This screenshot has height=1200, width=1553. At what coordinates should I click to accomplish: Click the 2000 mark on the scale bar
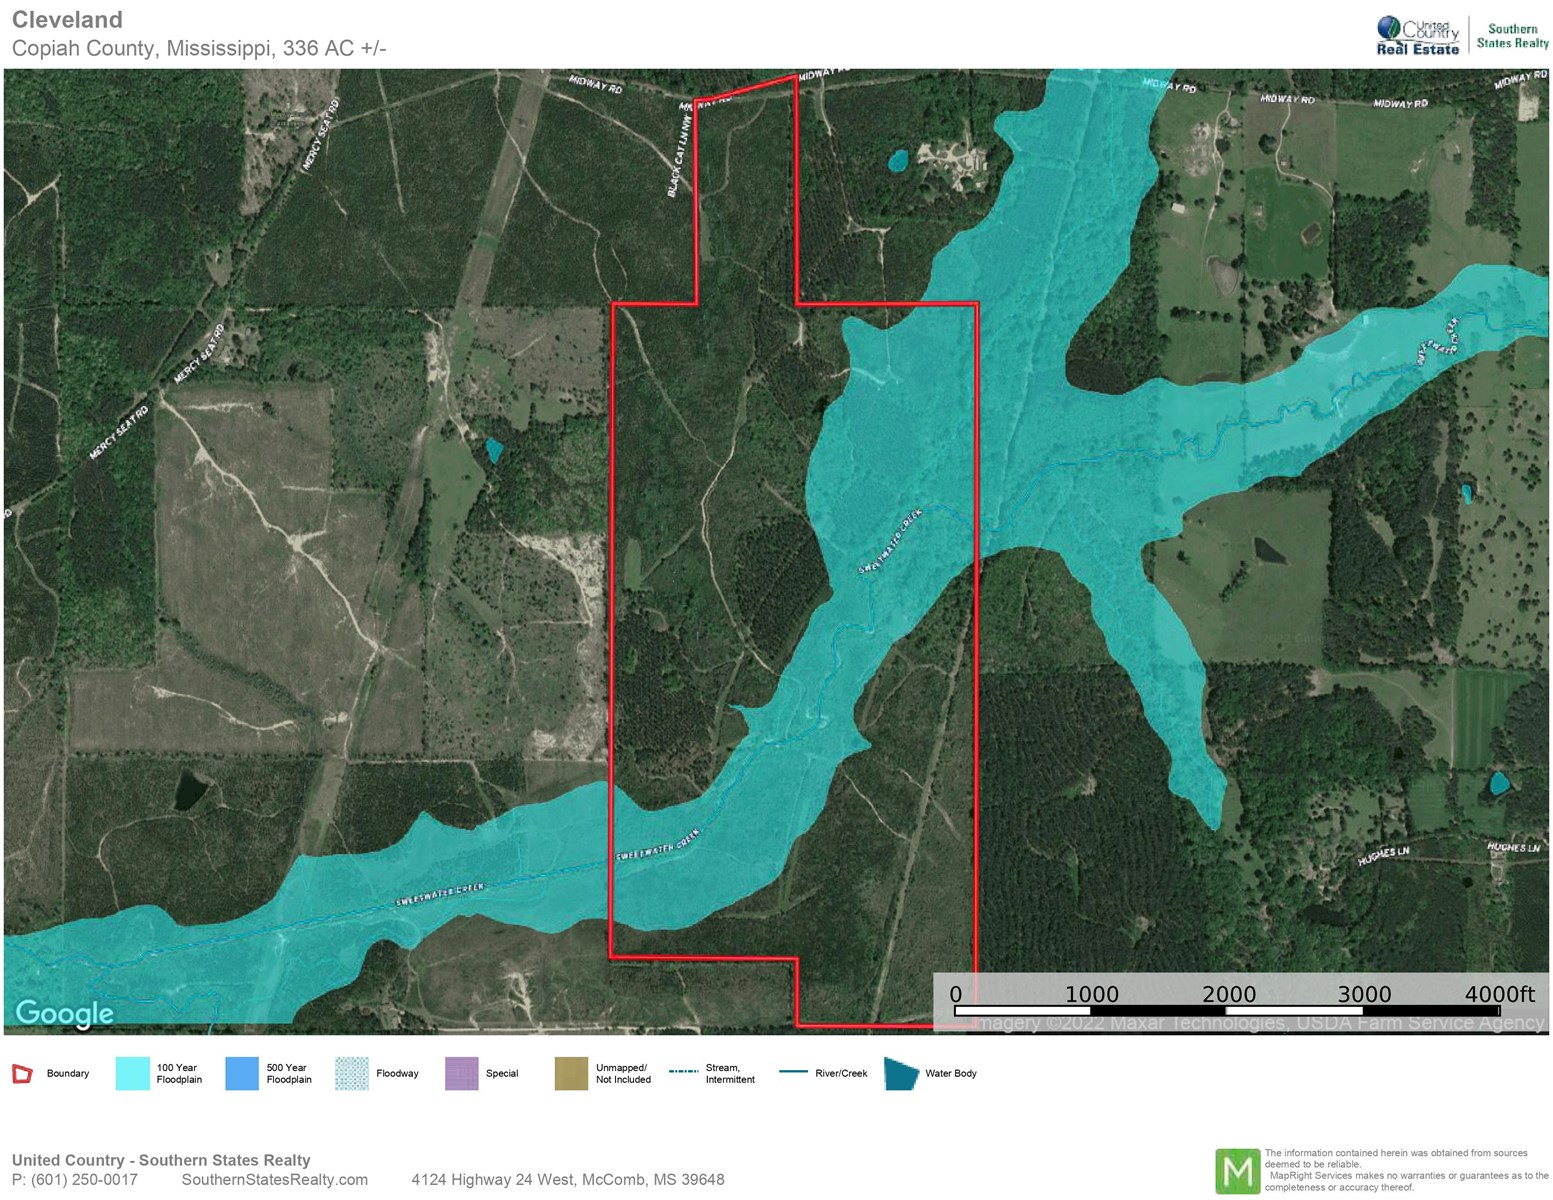(x=1229, y=994)
